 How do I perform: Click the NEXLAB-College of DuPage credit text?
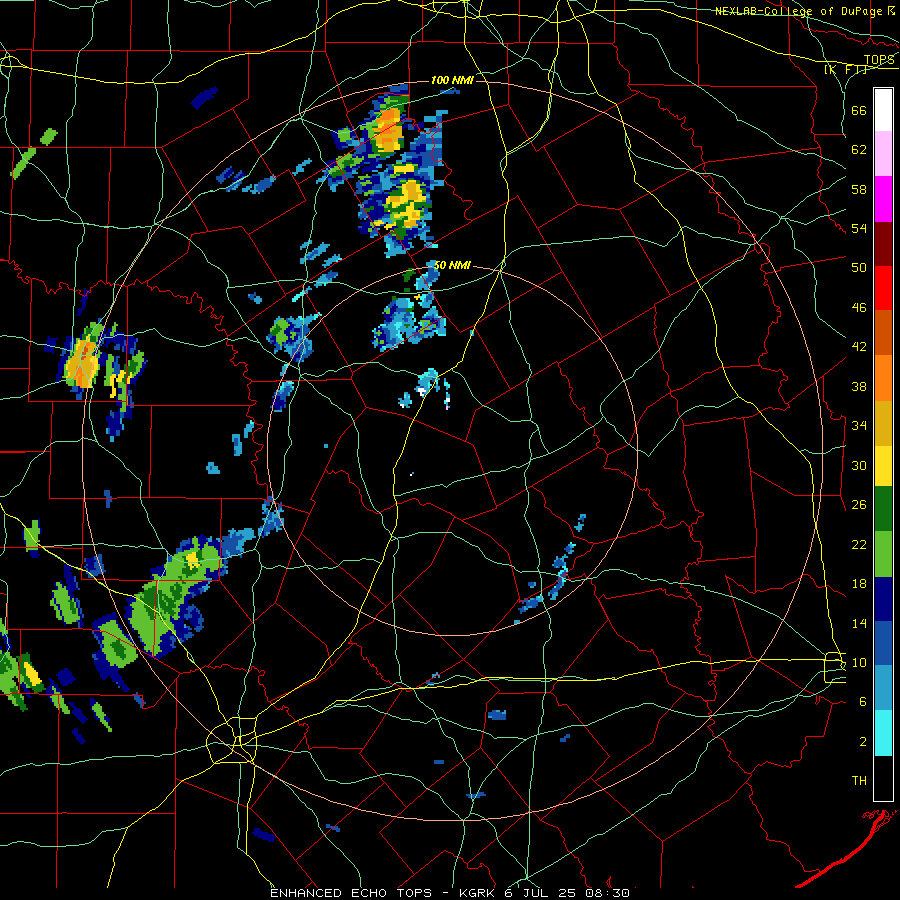(798, 11)
